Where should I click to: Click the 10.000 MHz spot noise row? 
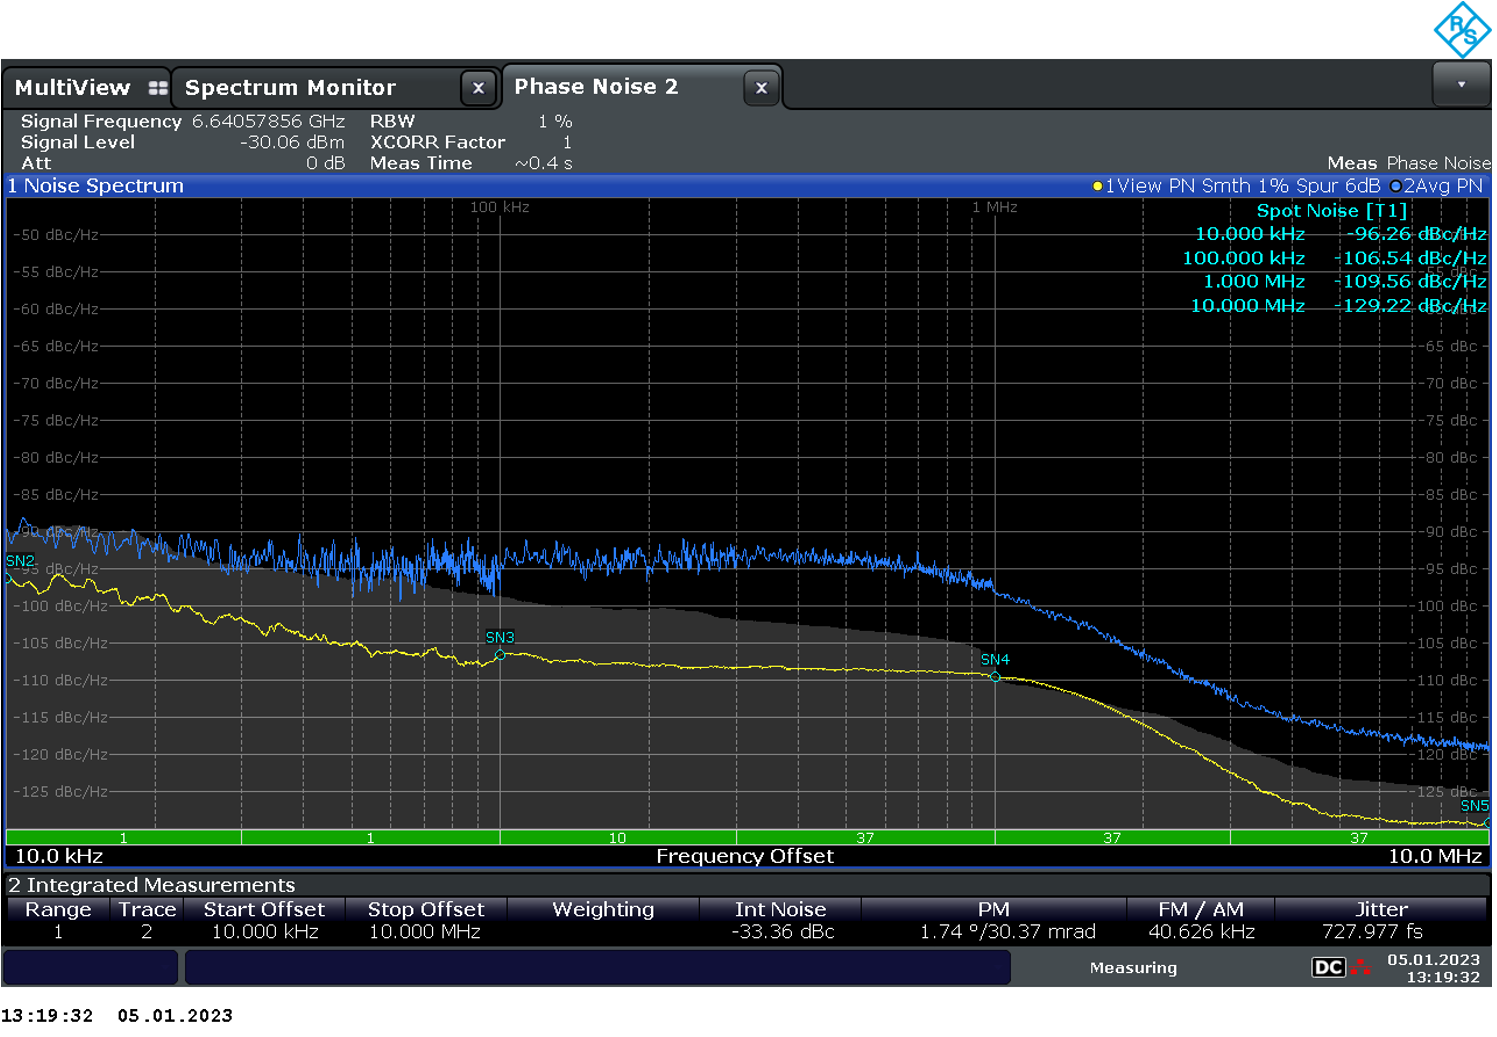pyautogui.click(x=1338, y=306)
